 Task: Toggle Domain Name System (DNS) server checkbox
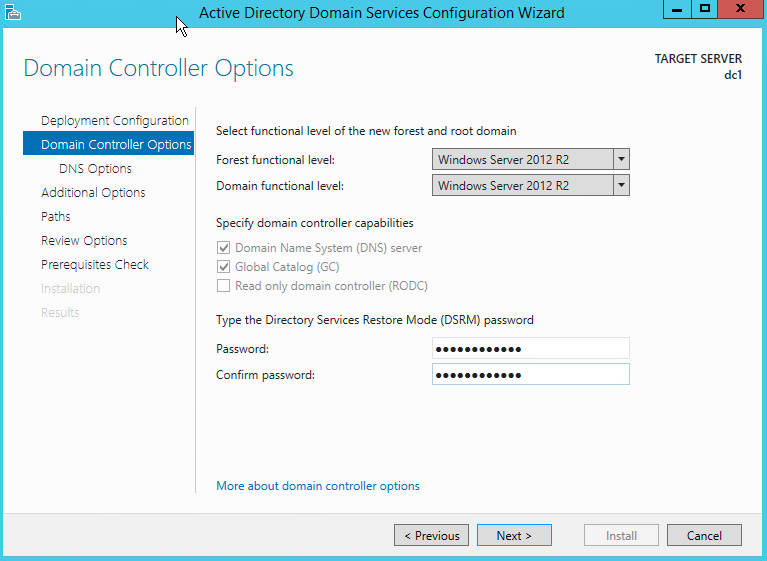point(224,248)
